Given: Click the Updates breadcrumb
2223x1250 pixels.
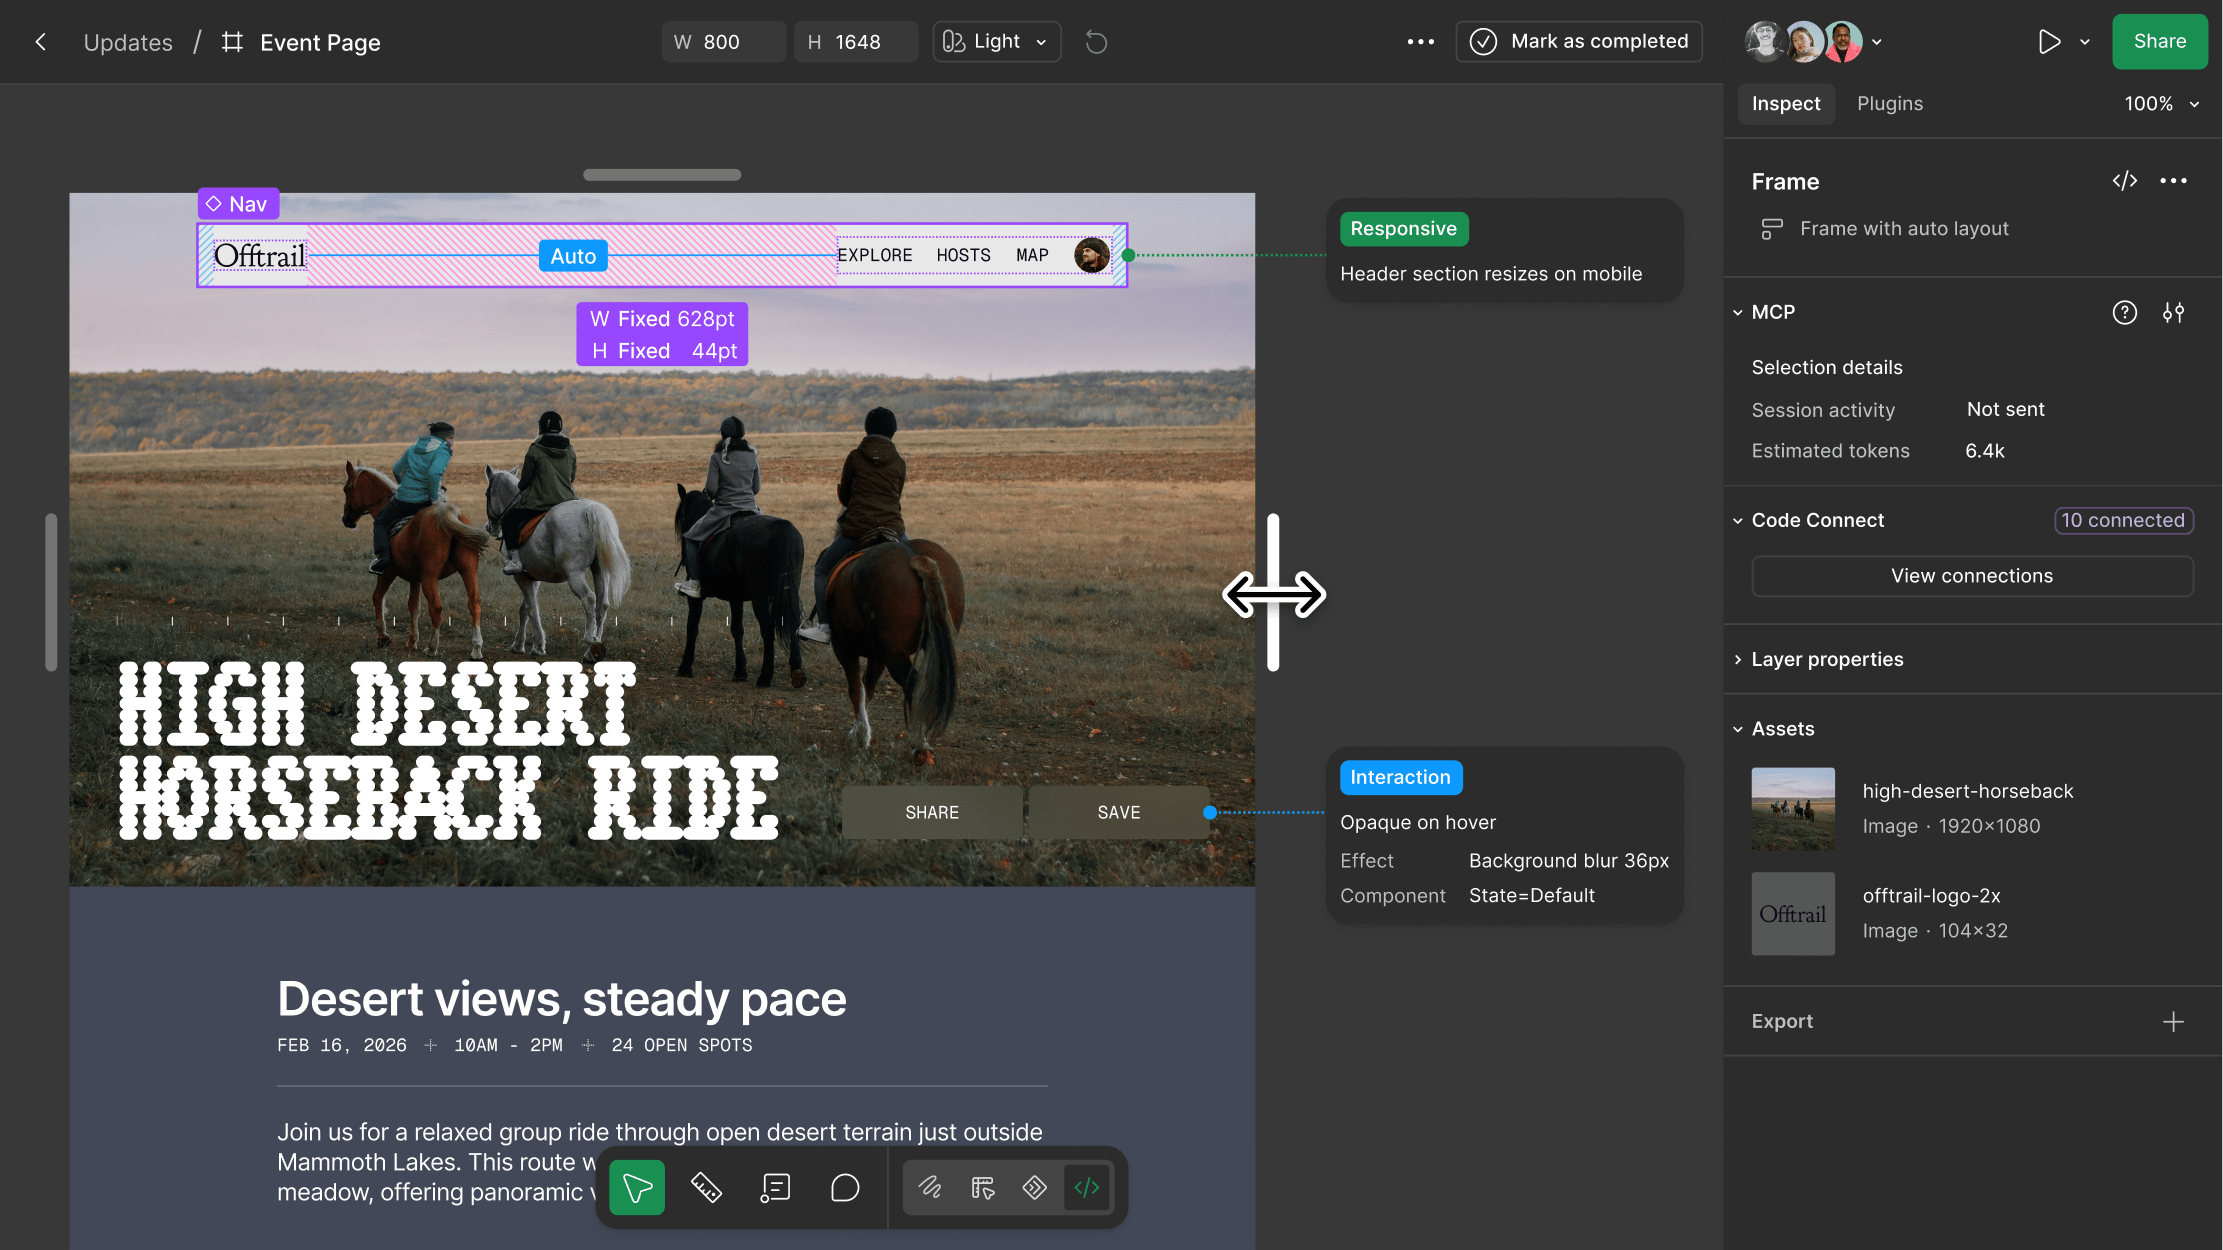Looking at the screenshot, I should pyautogui.click(x=128, y=43).
